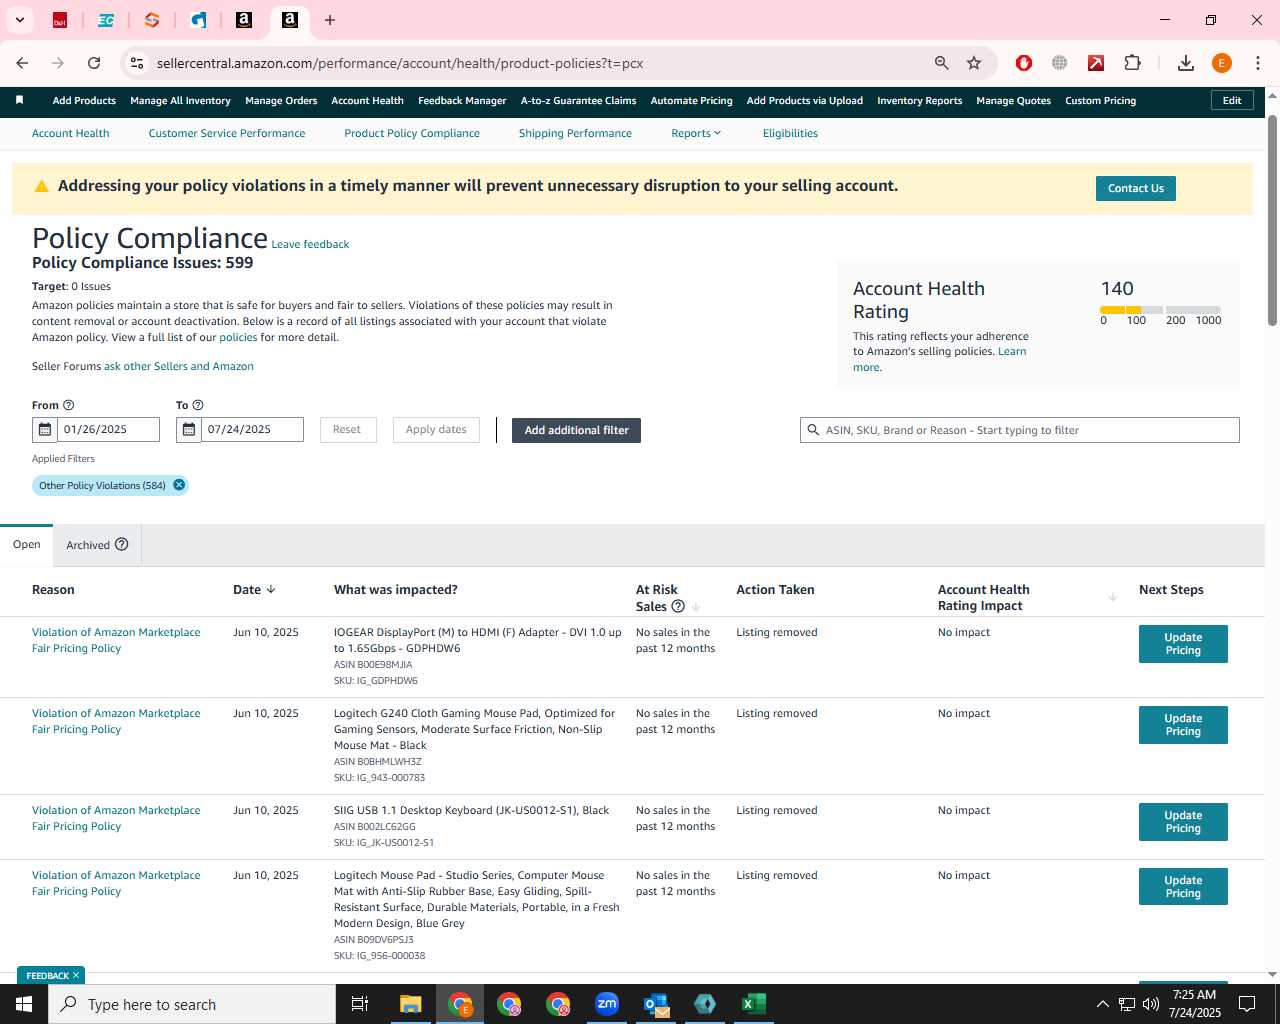Open Shipping Performance tab
Image resolution: width=1280 pixels, height=1024 pixels.
pos(575,133)
